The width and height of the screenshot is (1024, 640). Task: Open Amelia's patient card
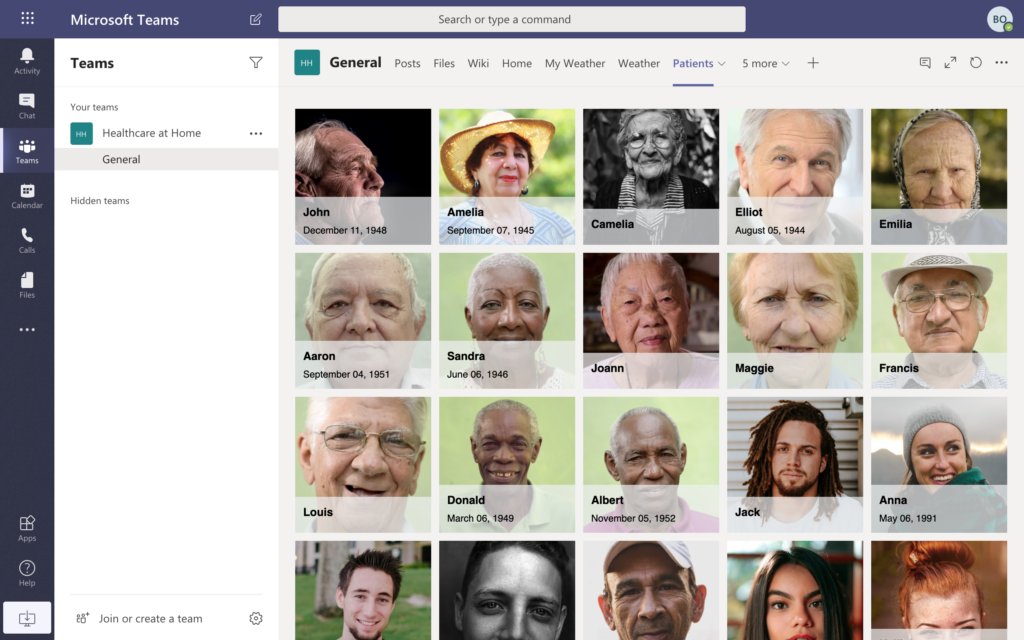click(x=507, y=176)
